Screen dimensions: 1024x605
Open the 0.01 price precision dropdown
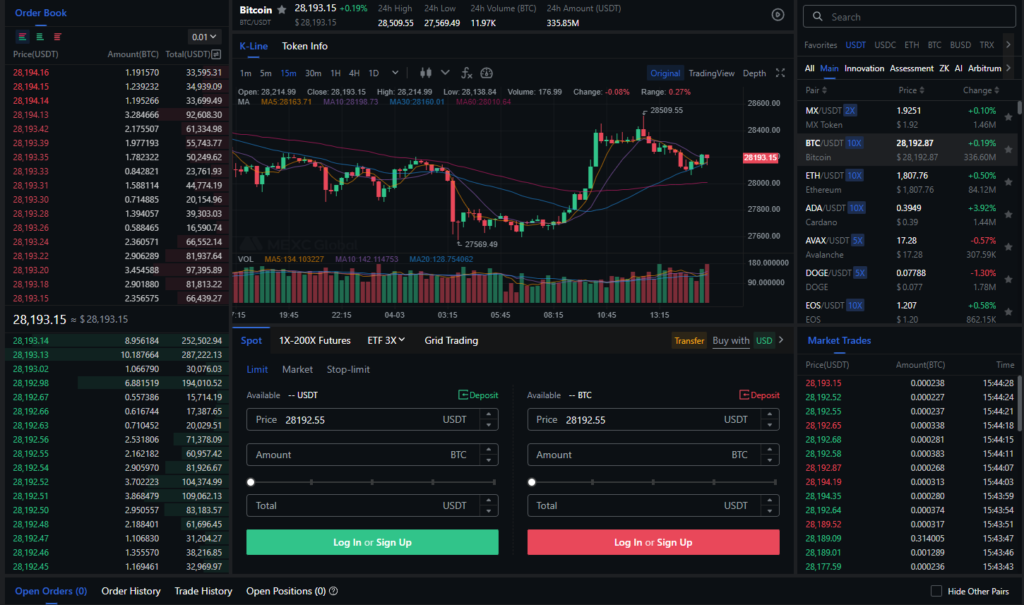pyautogui.click(x=204, y=37)
